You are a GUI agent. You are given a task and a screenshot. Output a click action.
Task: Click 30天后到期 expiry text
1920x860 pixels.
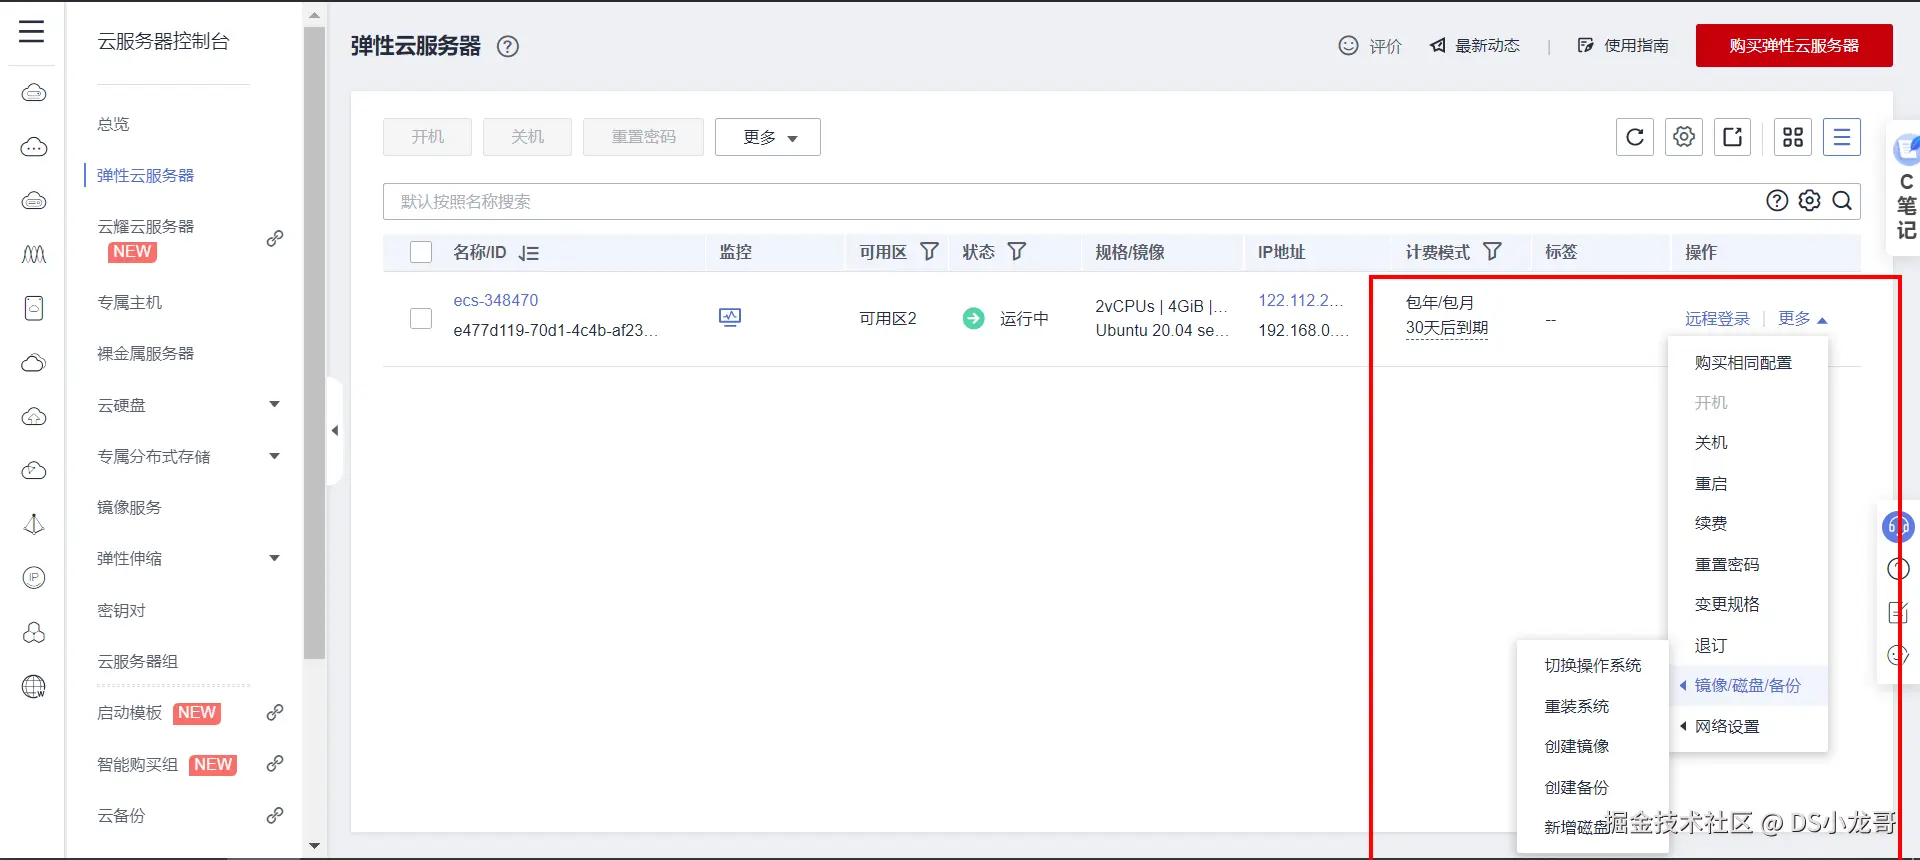(1446, 328)
